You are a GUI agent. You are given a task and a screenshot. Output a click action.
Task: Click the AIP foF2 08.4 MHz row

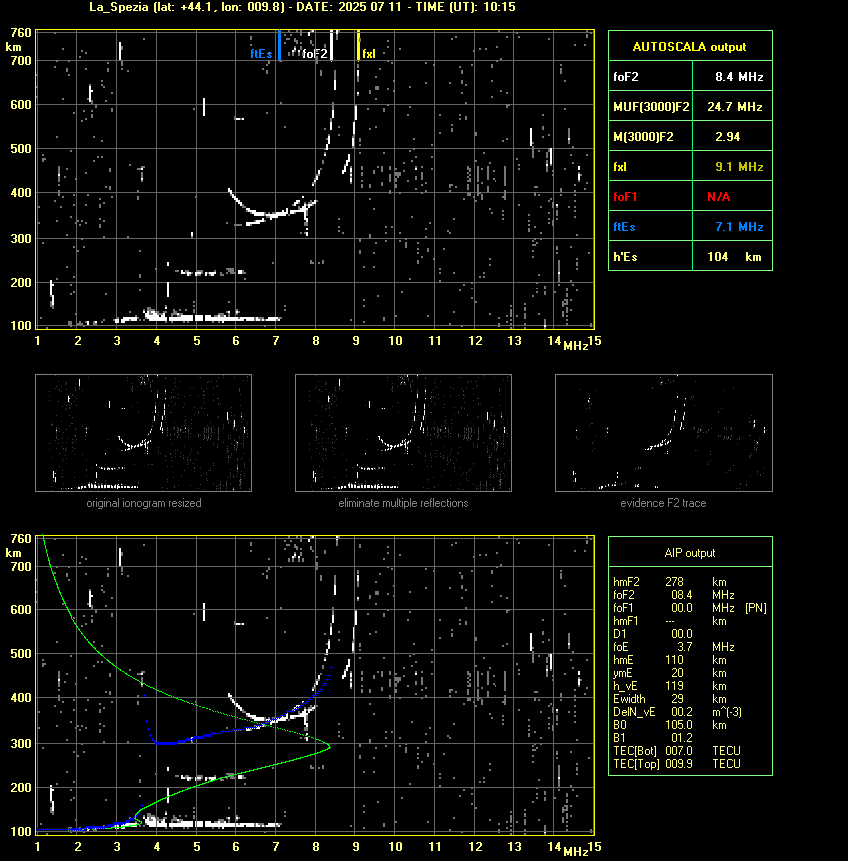coord(674,595)
